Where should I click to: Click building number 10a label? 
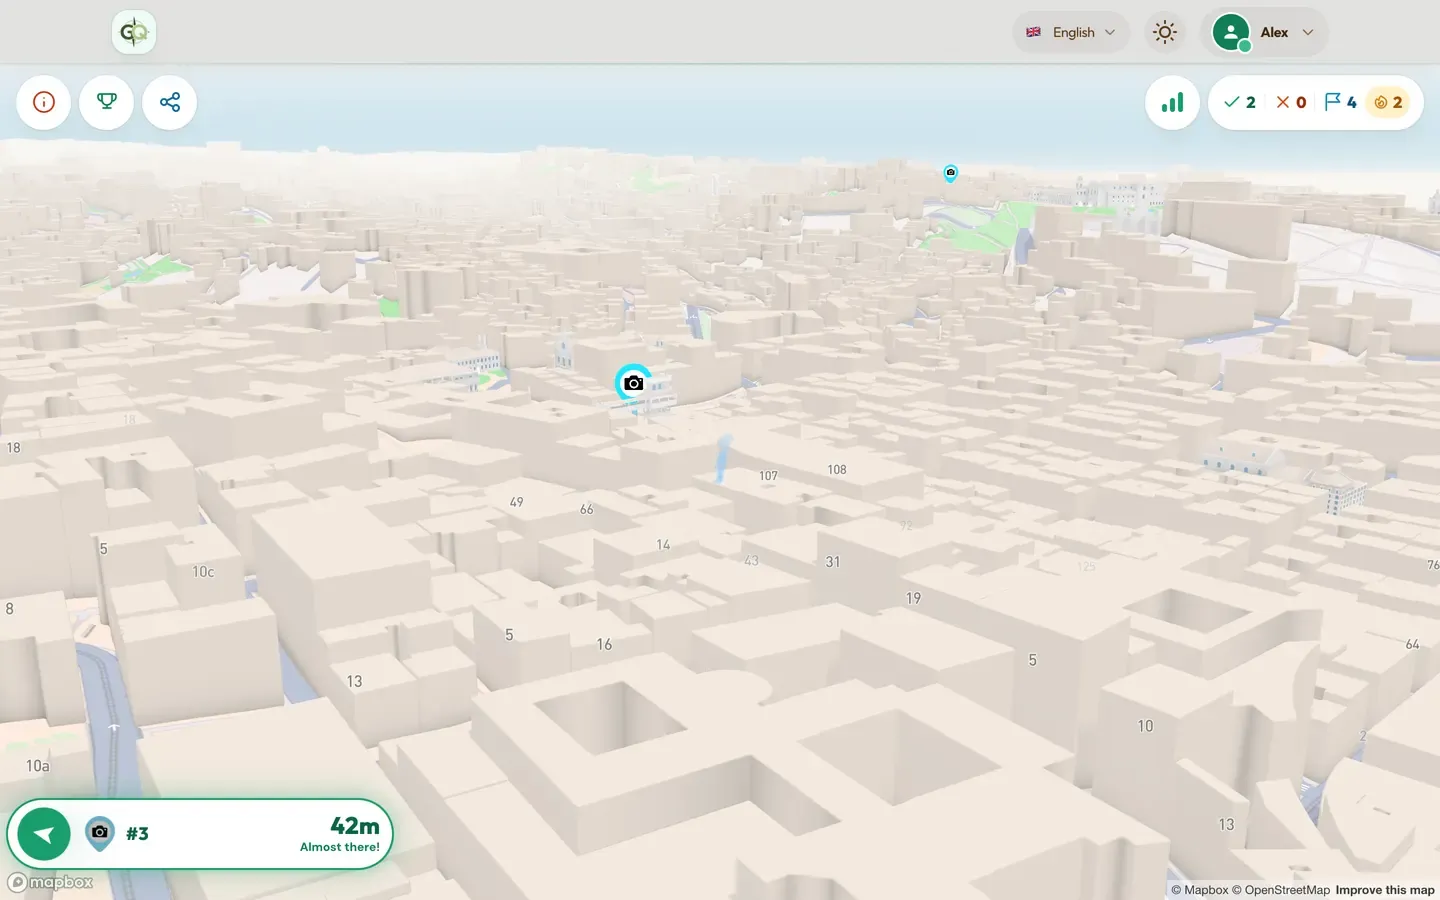pyautogui.click(x=38, y=766)
